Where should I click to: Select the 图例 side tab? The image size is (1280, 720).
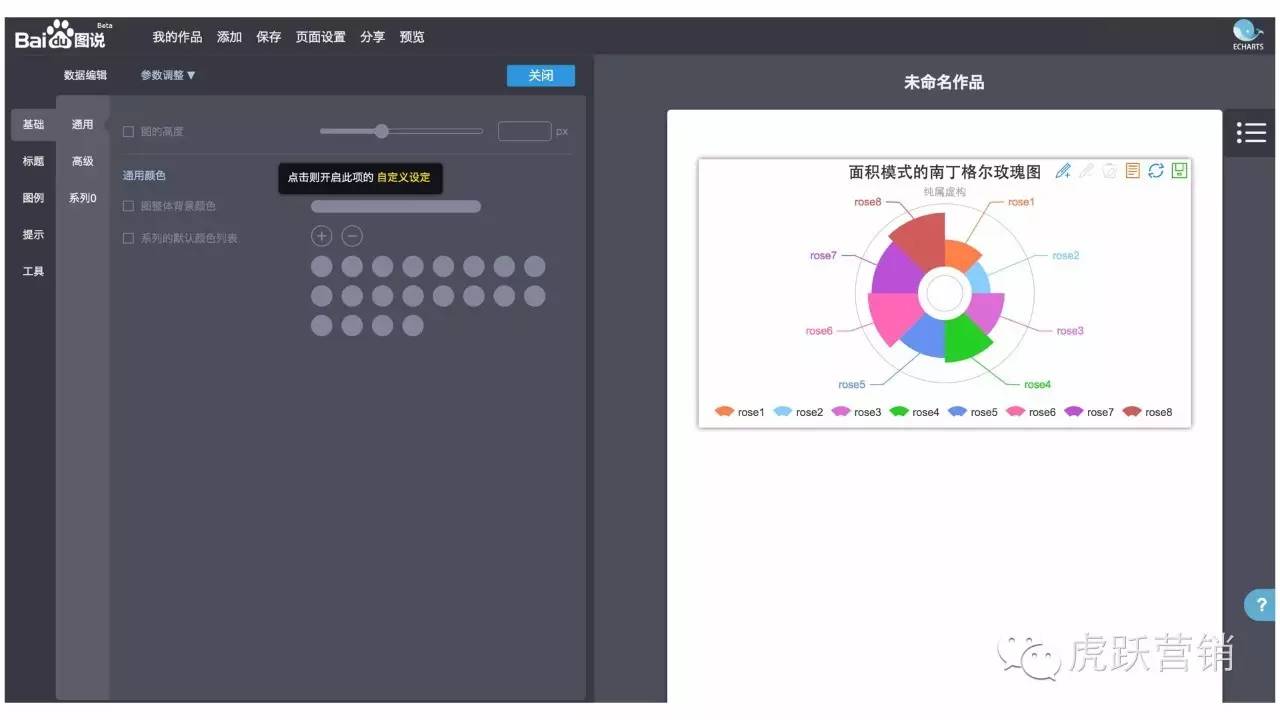(33, 198)
